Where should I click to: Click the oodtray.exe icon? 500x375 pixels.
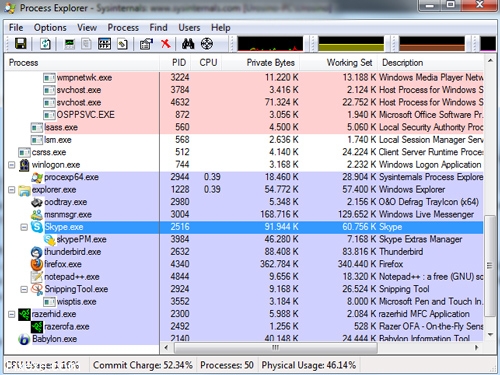pyautogui.click(x=37, y=202)
